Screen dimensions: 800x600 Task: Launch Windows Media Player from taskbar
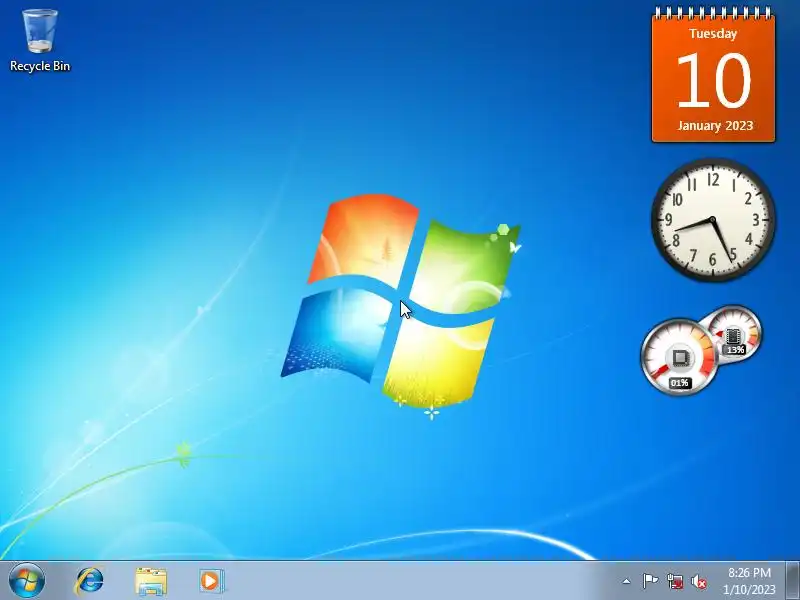211,581
